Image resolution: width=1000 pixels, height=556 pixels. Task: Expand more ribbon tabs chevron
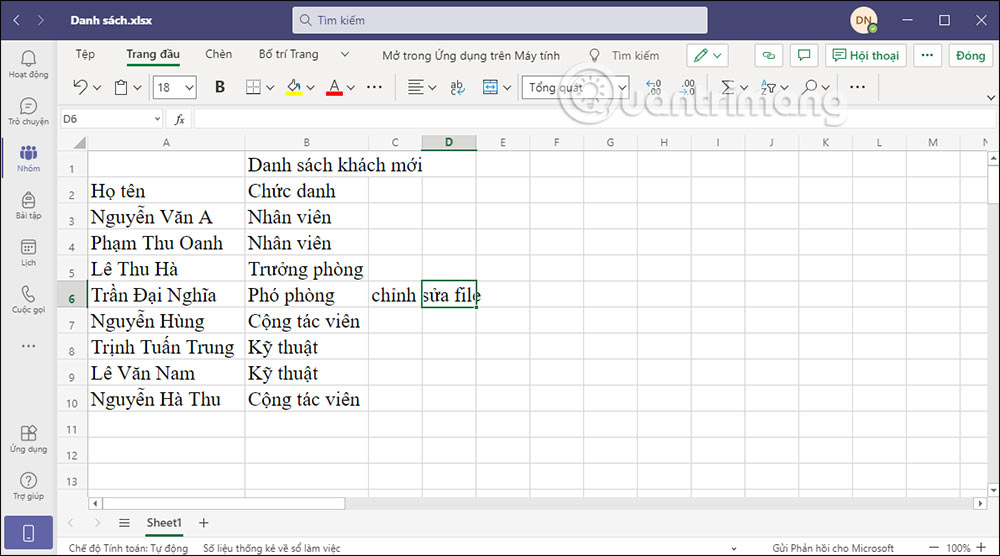pos(345,55)
